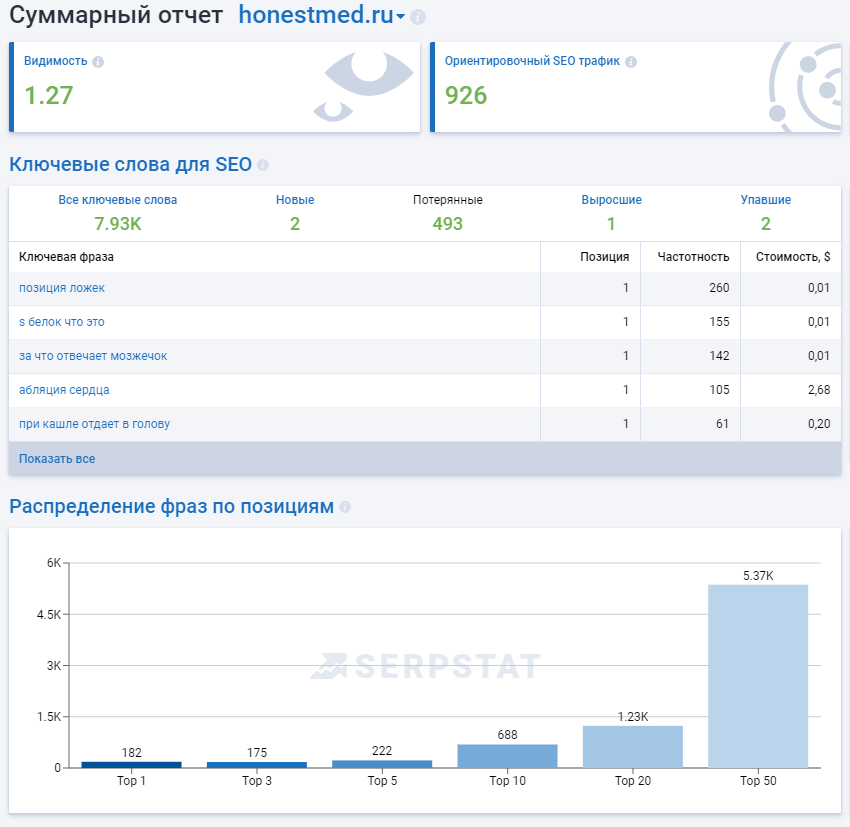Click the Top 10 bar in chart

coord(507,756)
